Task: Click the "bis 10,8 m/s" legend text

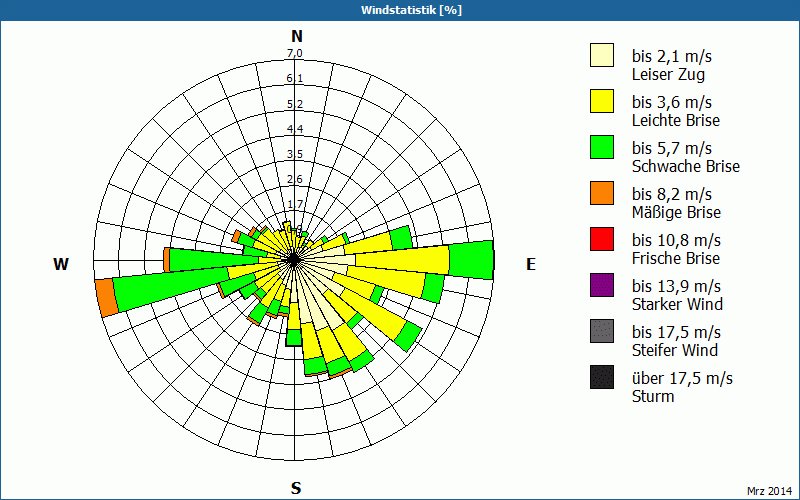Action: 675,240
